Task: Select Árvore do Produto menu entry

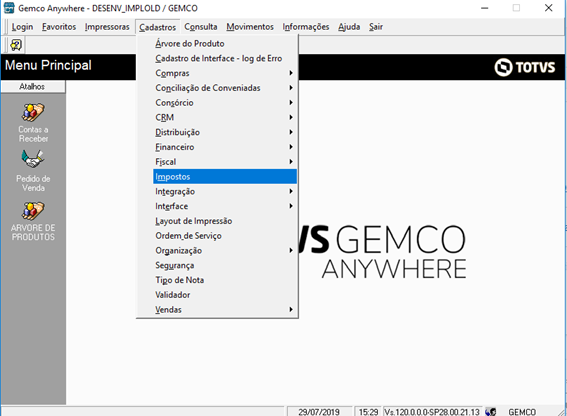Action: click(225, 43)
